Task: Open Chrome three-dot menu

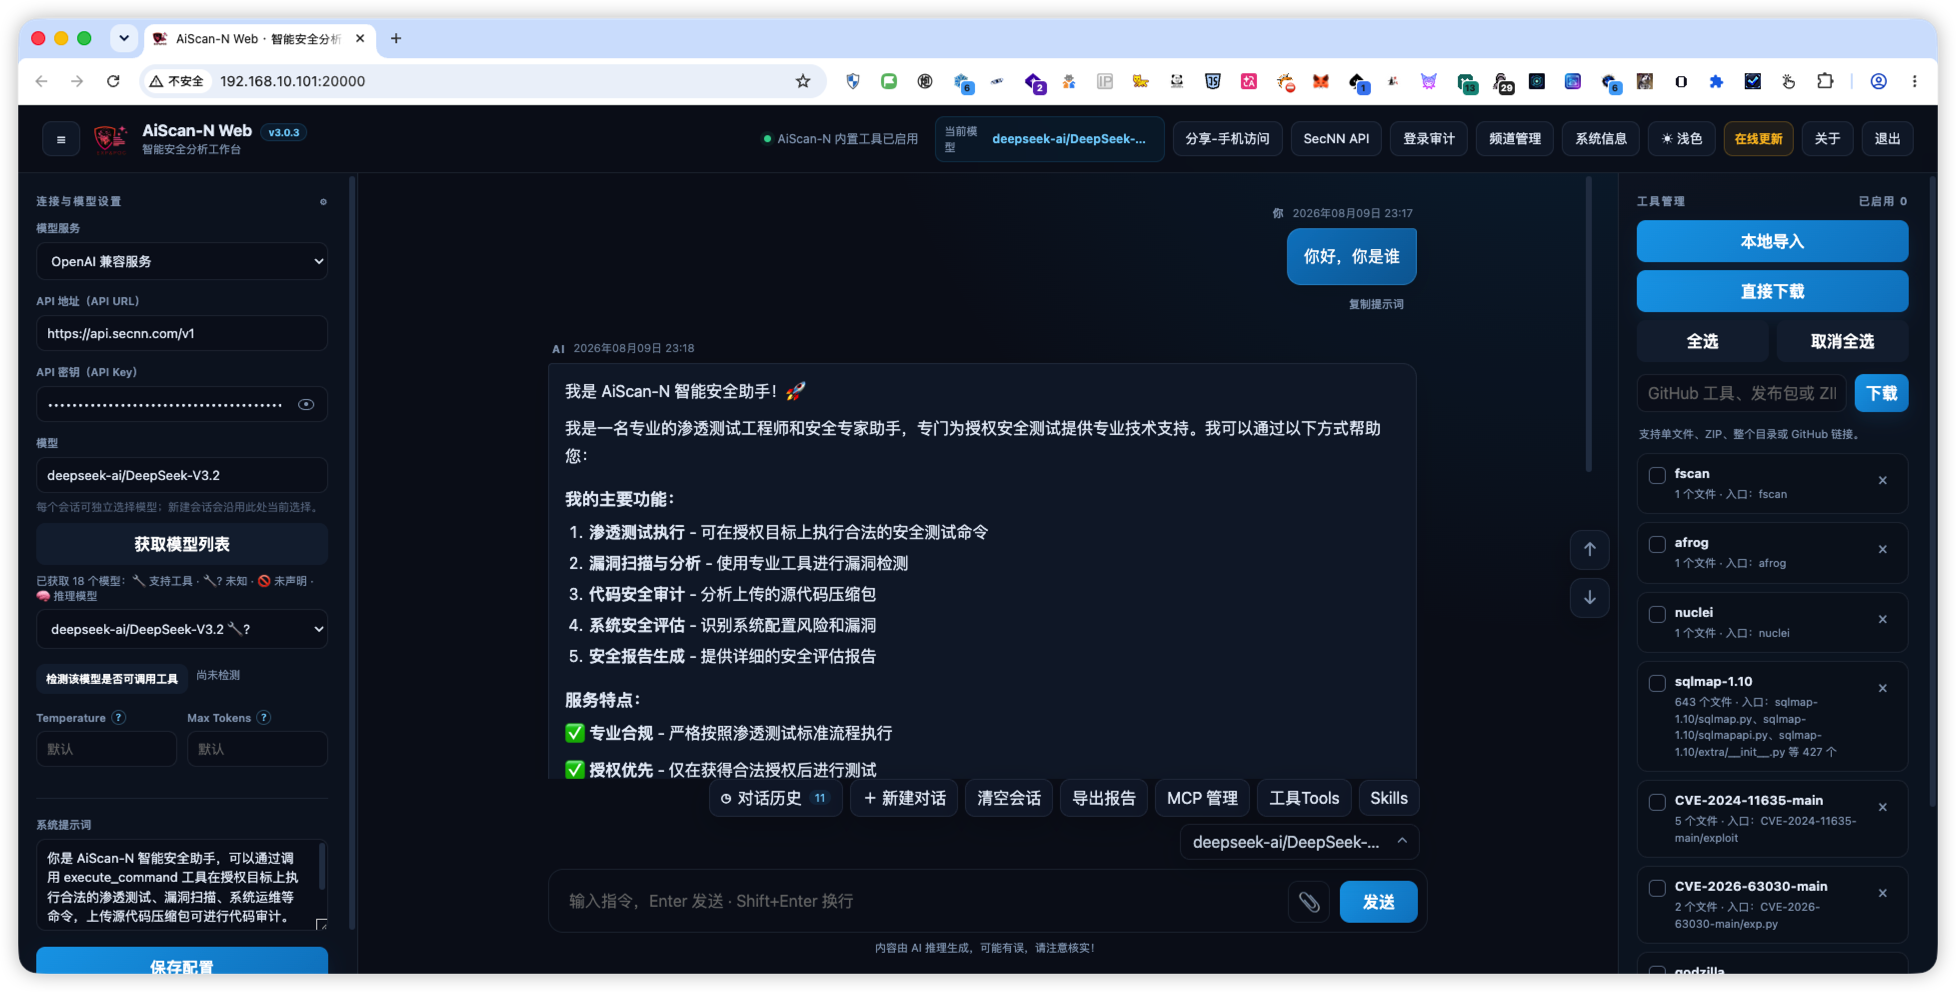Action: (x=1915, y=81)
